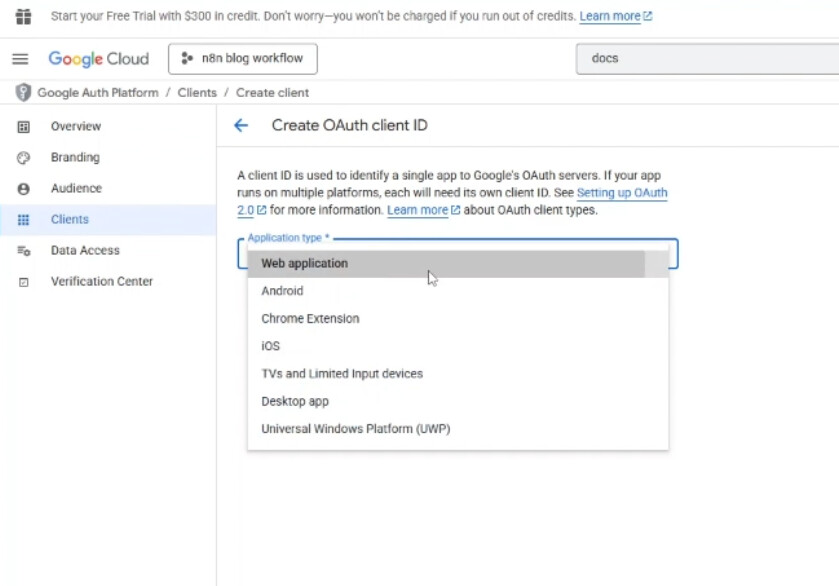839x586 pixels.
Task: Click the gift icon in the free trial banner
Action: (23, 16)
